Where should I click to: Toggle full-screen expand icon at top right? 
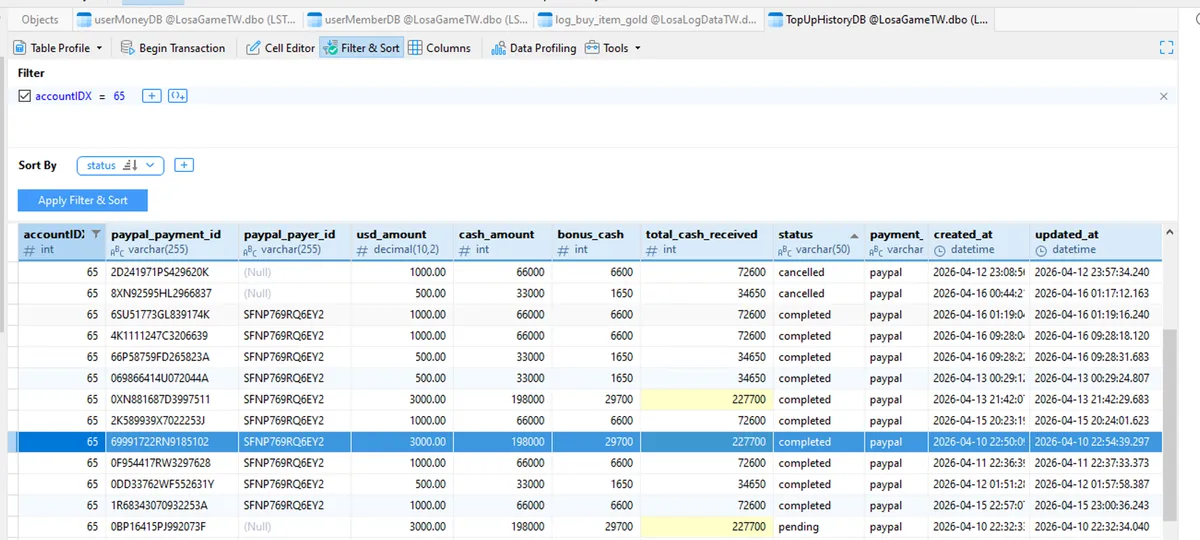[x=1165, y=48]
